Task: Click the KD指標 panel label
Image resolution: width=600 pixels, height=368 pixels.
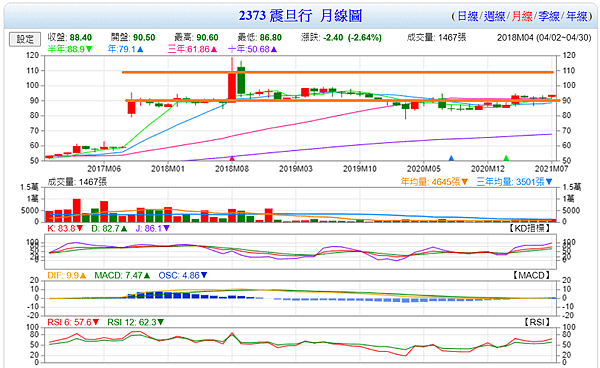Action: (x=530, y=228)
